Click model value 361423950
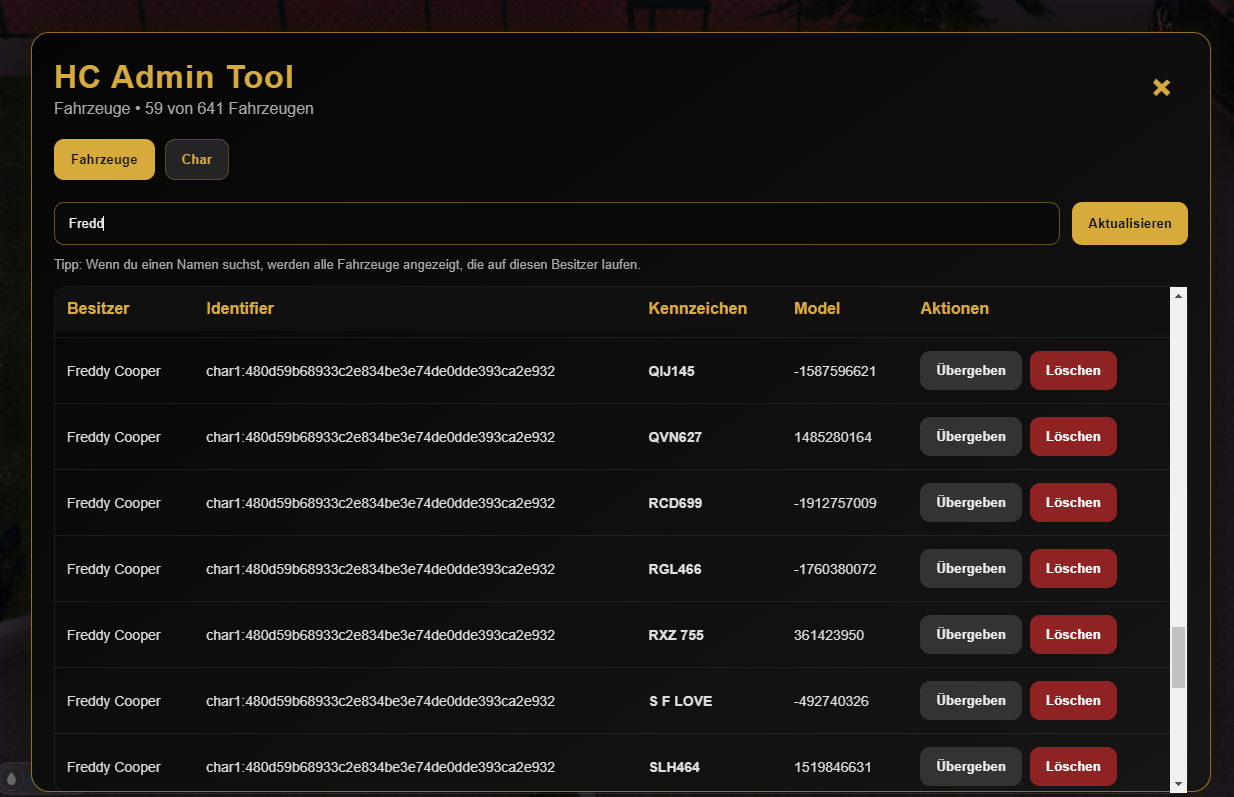Screen dimensions: 1234x797 pos(829,635)
